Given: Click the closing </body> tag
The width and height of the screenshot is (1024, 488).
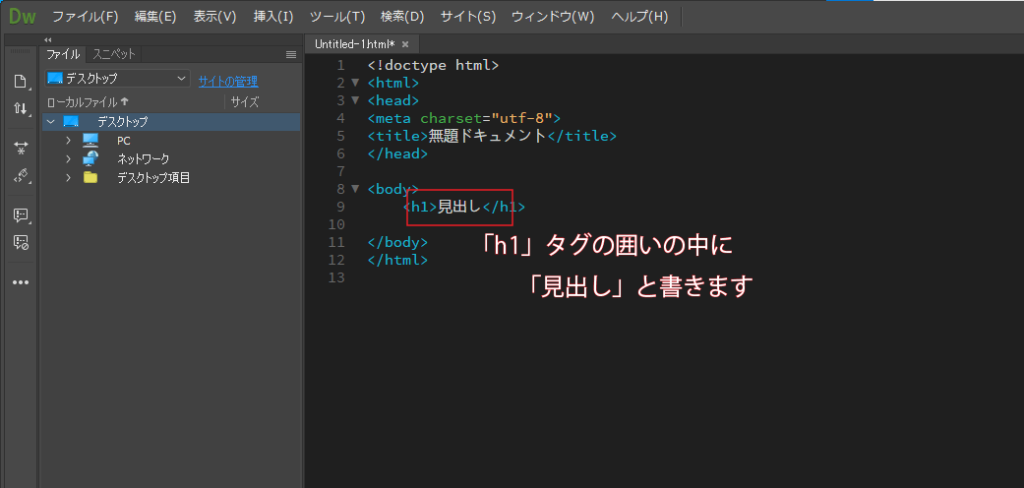Looking at the screenshot, I should pos(398,242).
